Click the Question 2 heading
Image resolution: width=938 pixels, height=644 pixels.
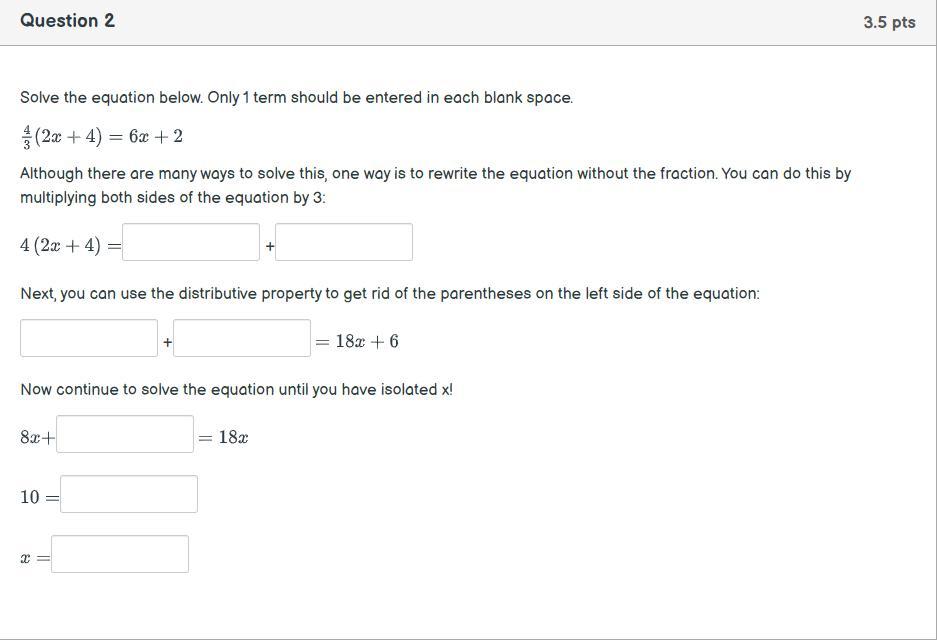[x=68, y=21]
